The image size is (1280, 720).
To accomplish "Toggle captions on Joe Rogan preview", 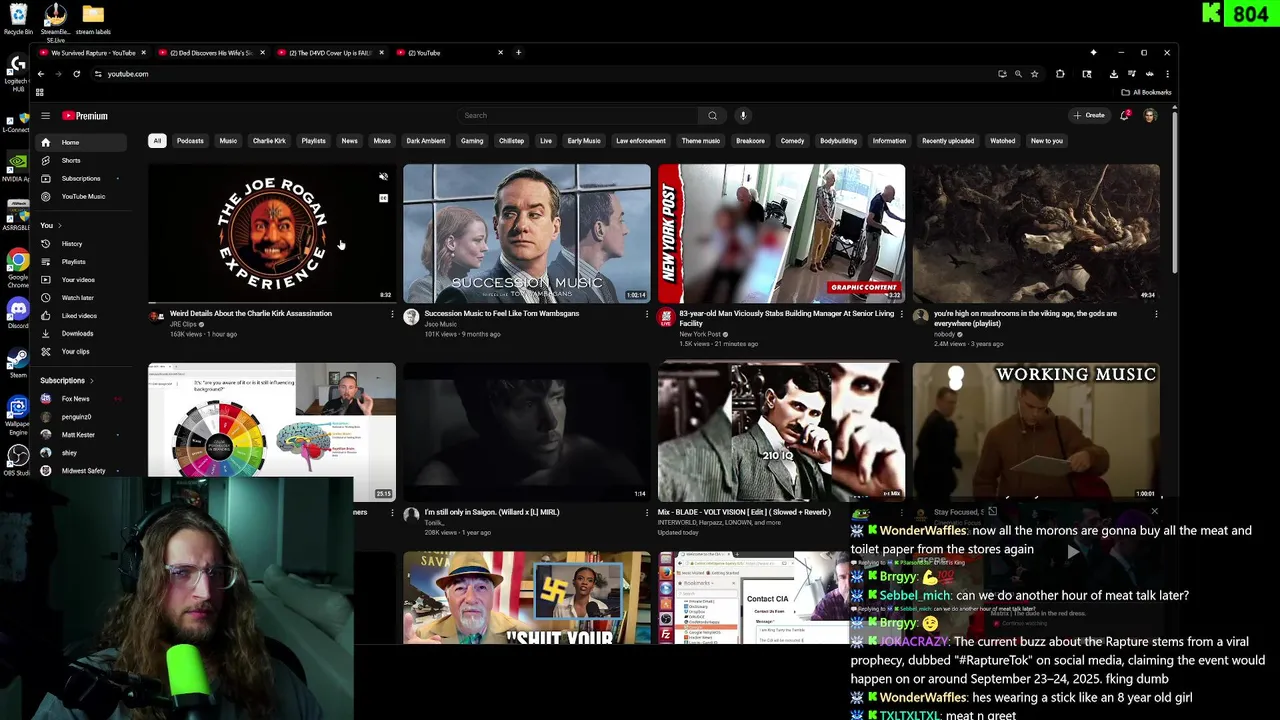I will [383, 198].
